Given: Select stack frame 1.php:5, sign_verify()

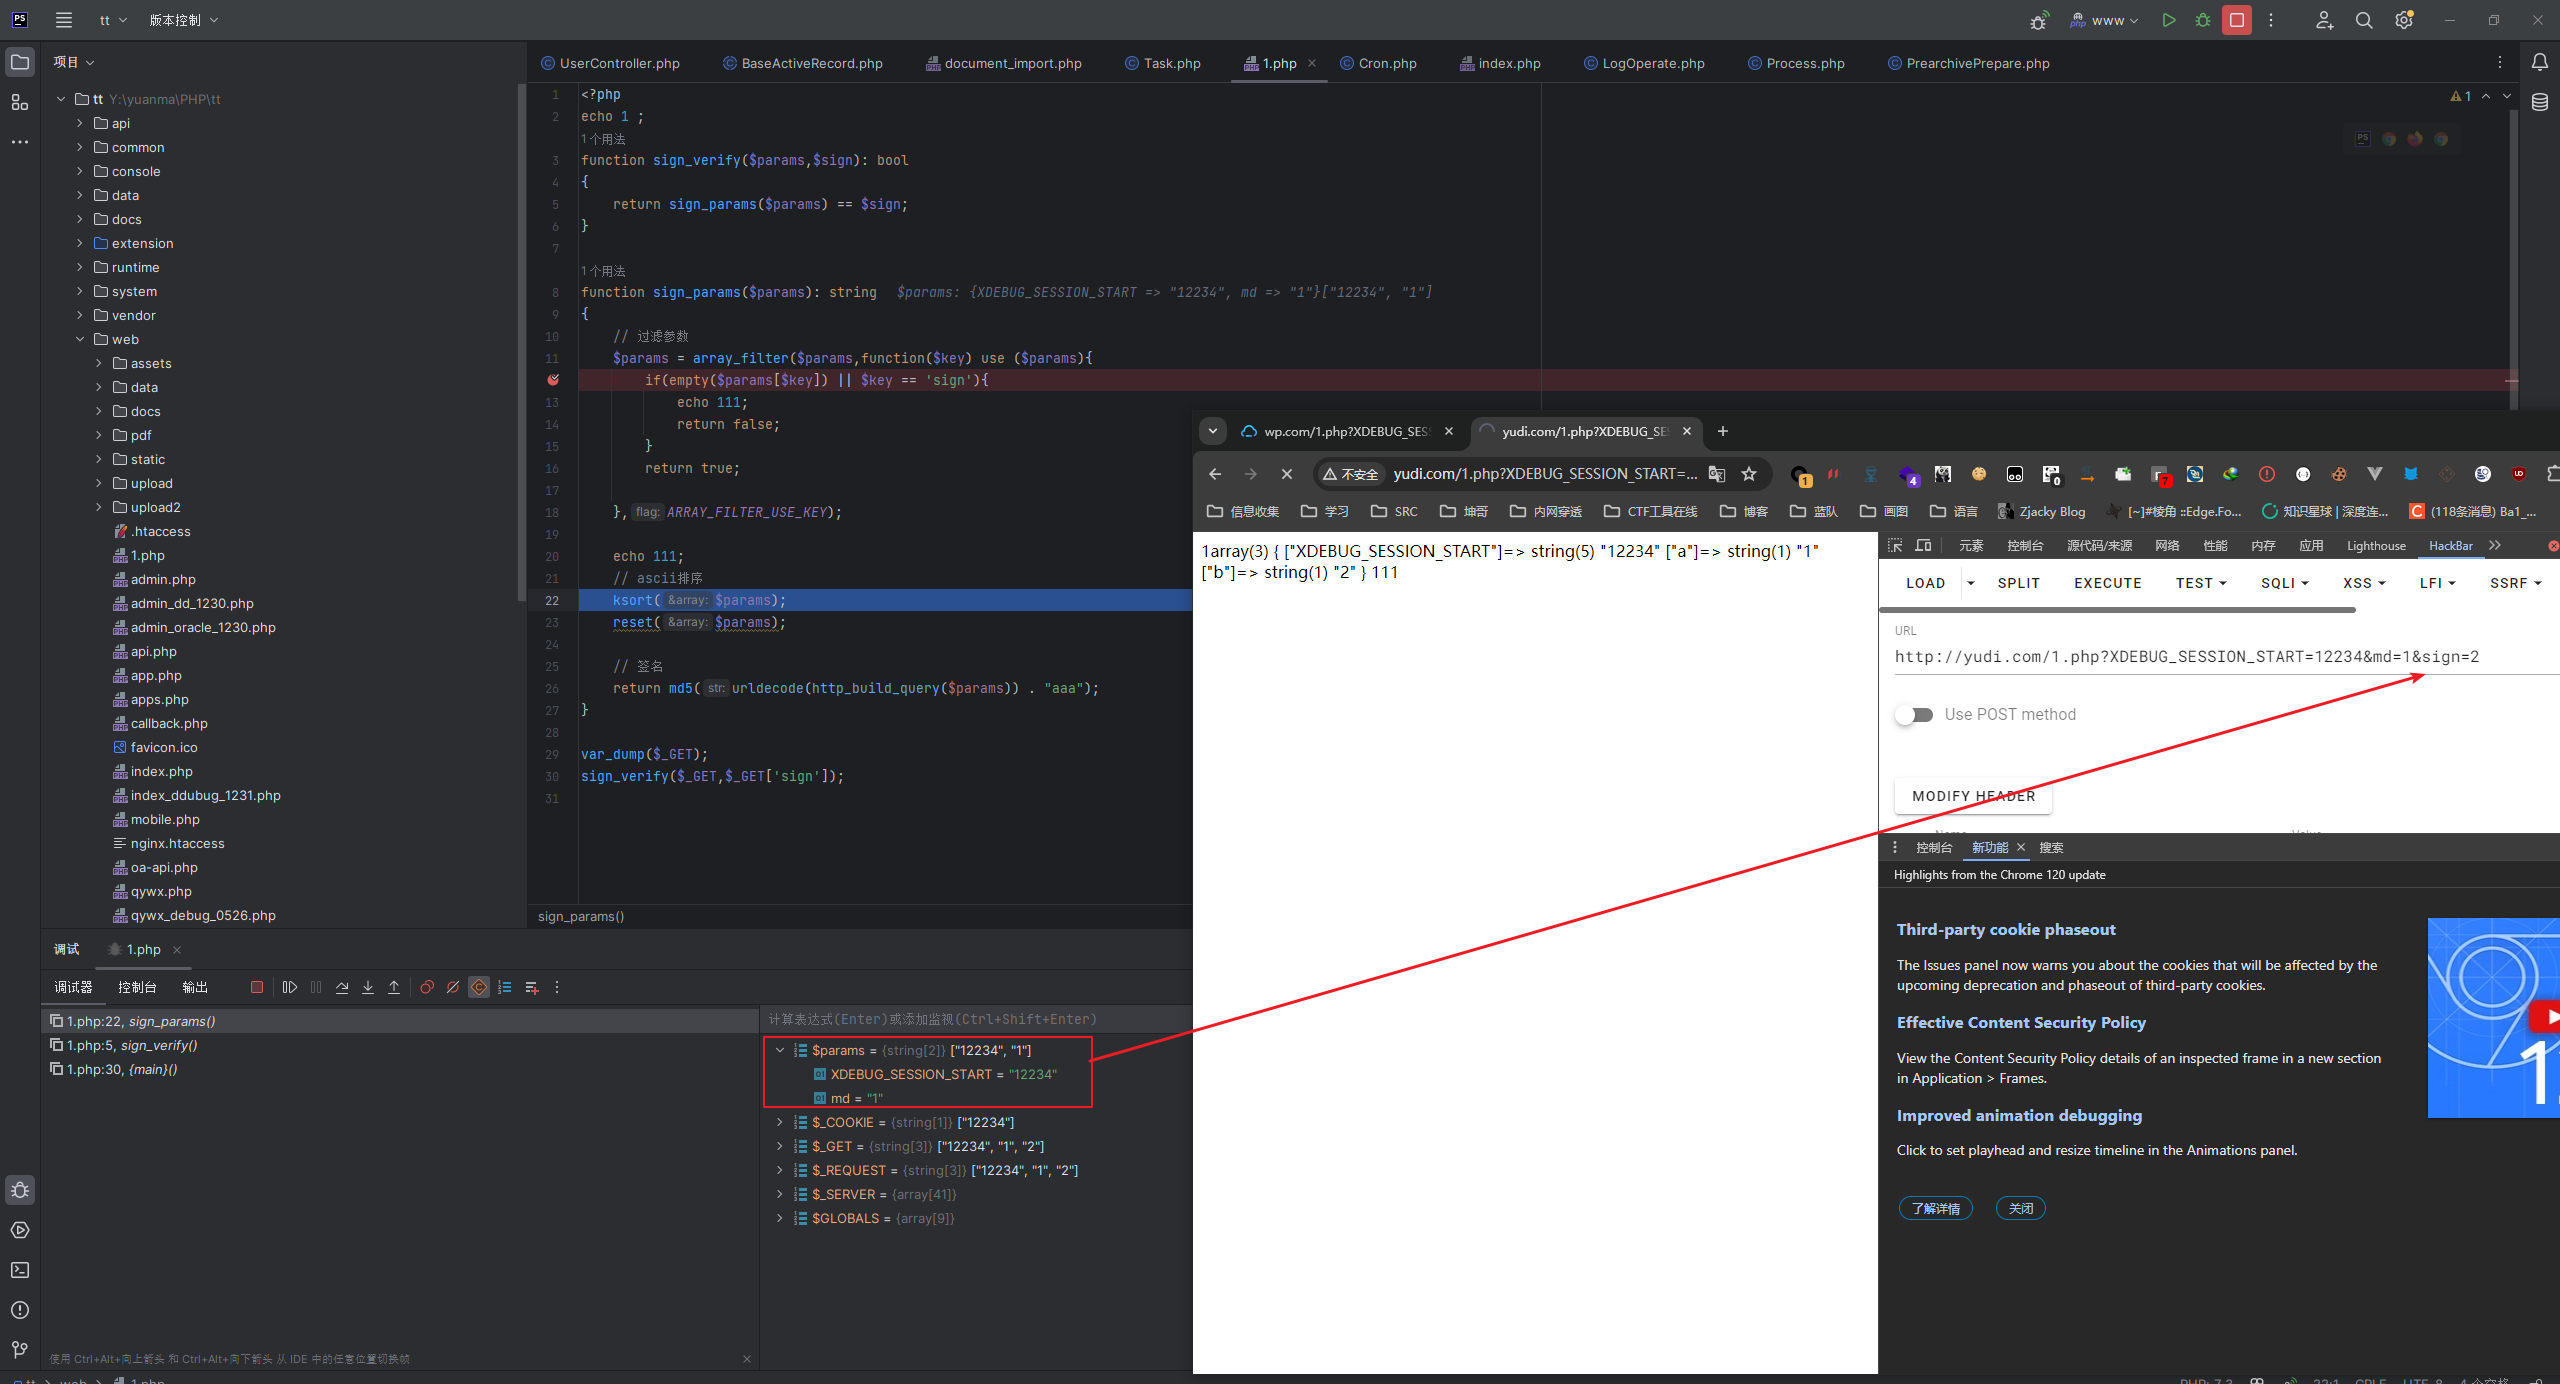Looking at the screenshot, I should [x=400, y=1045].
